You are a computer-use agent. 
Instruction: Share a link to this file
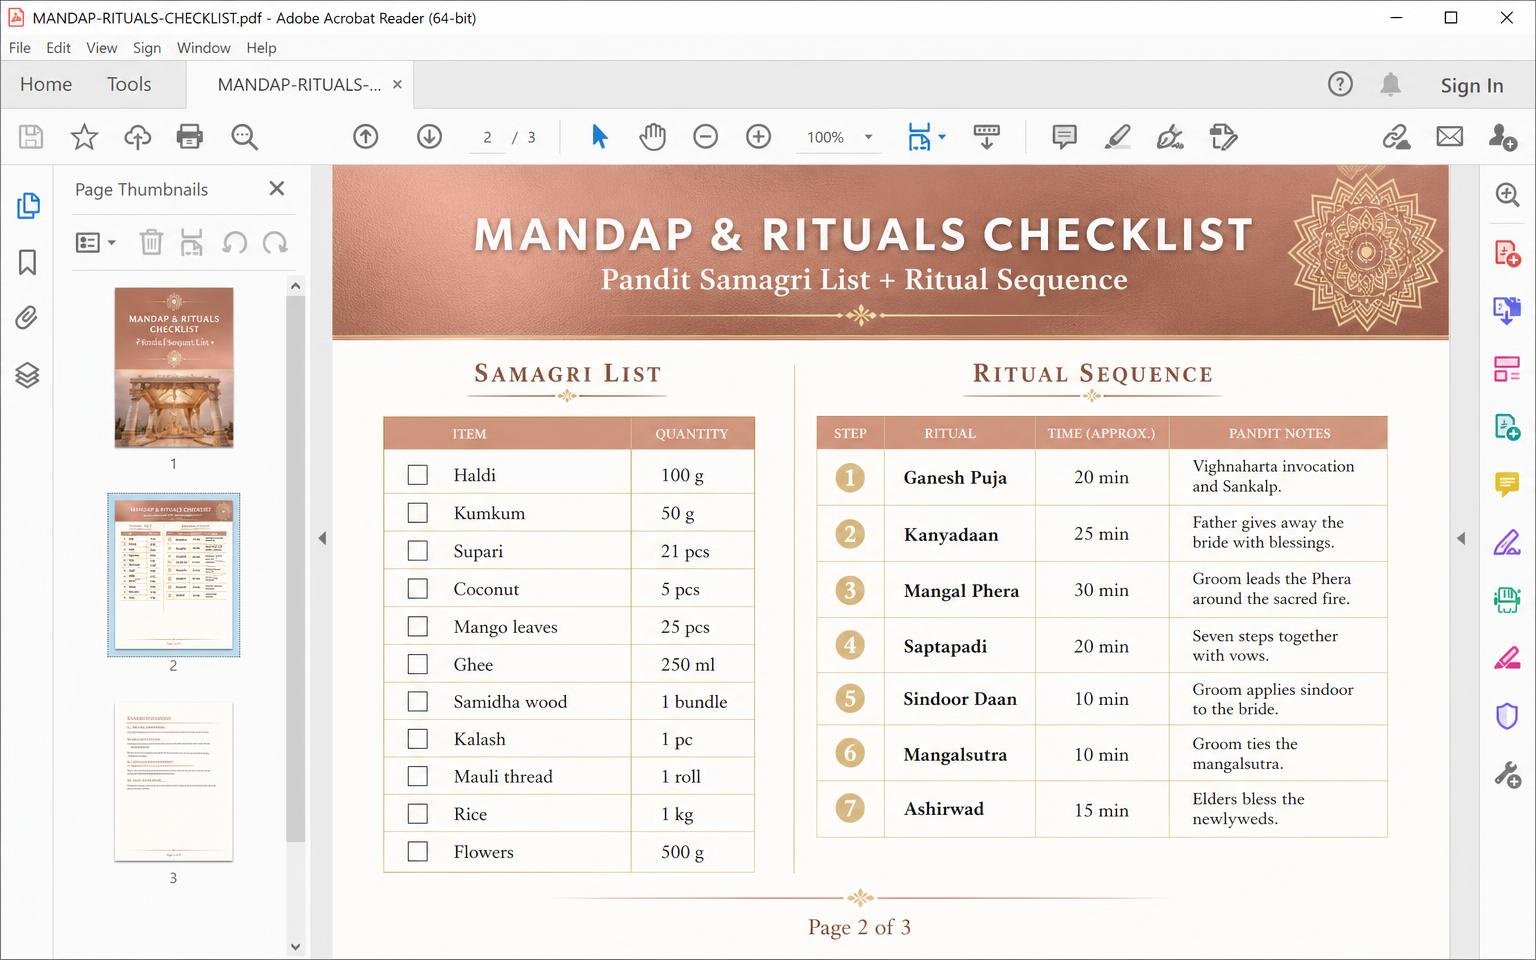click(1396, 137)
